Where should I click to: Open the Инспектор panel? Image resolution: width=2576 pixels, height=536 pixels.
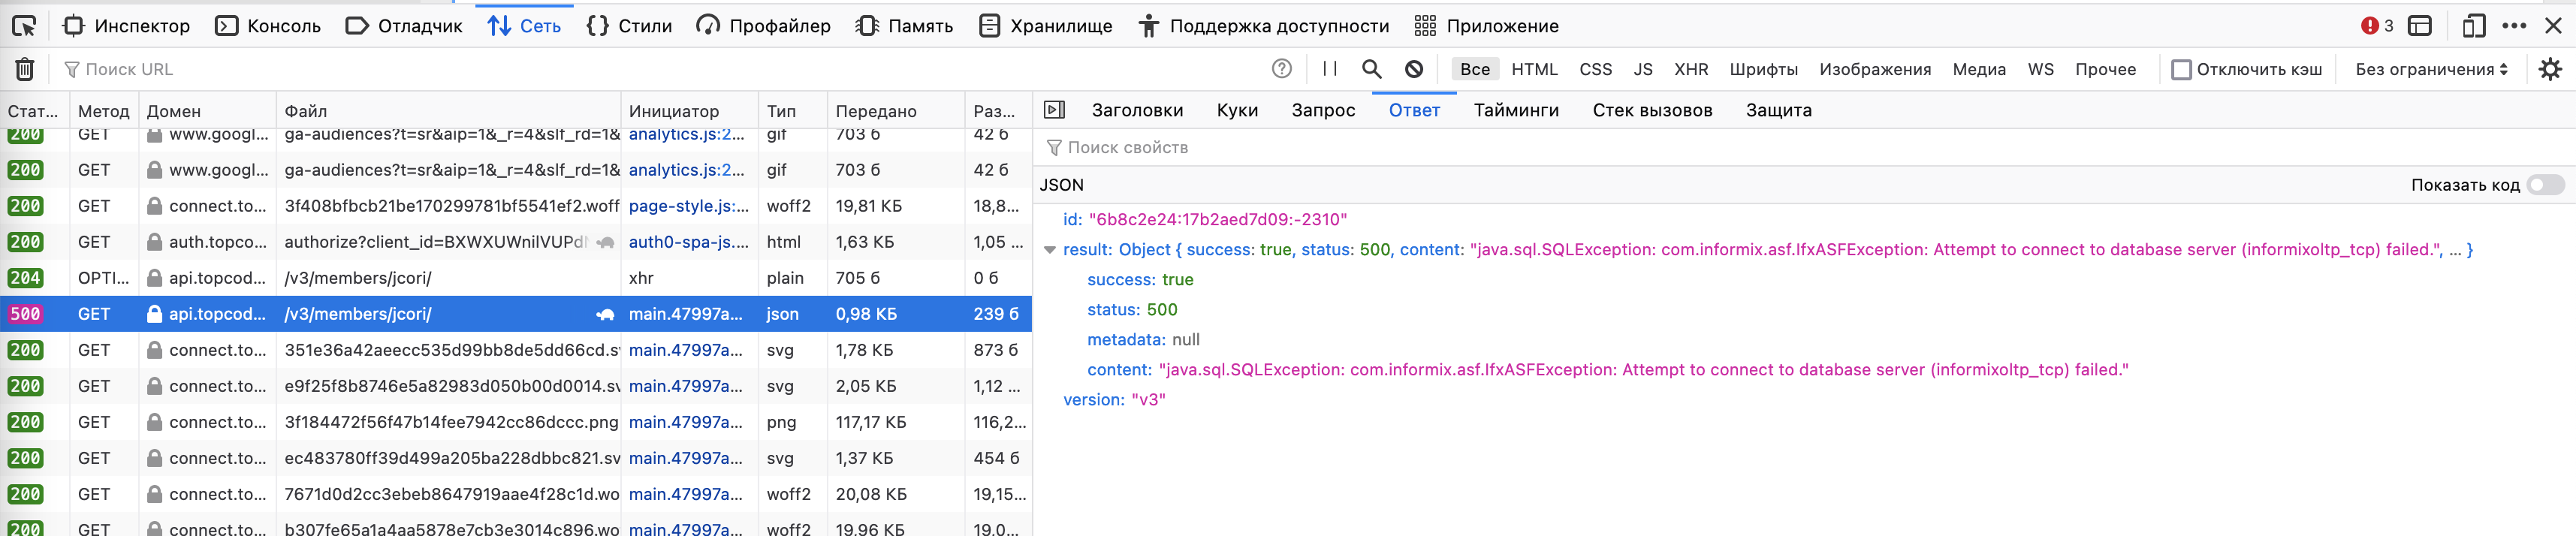point(126,26)
